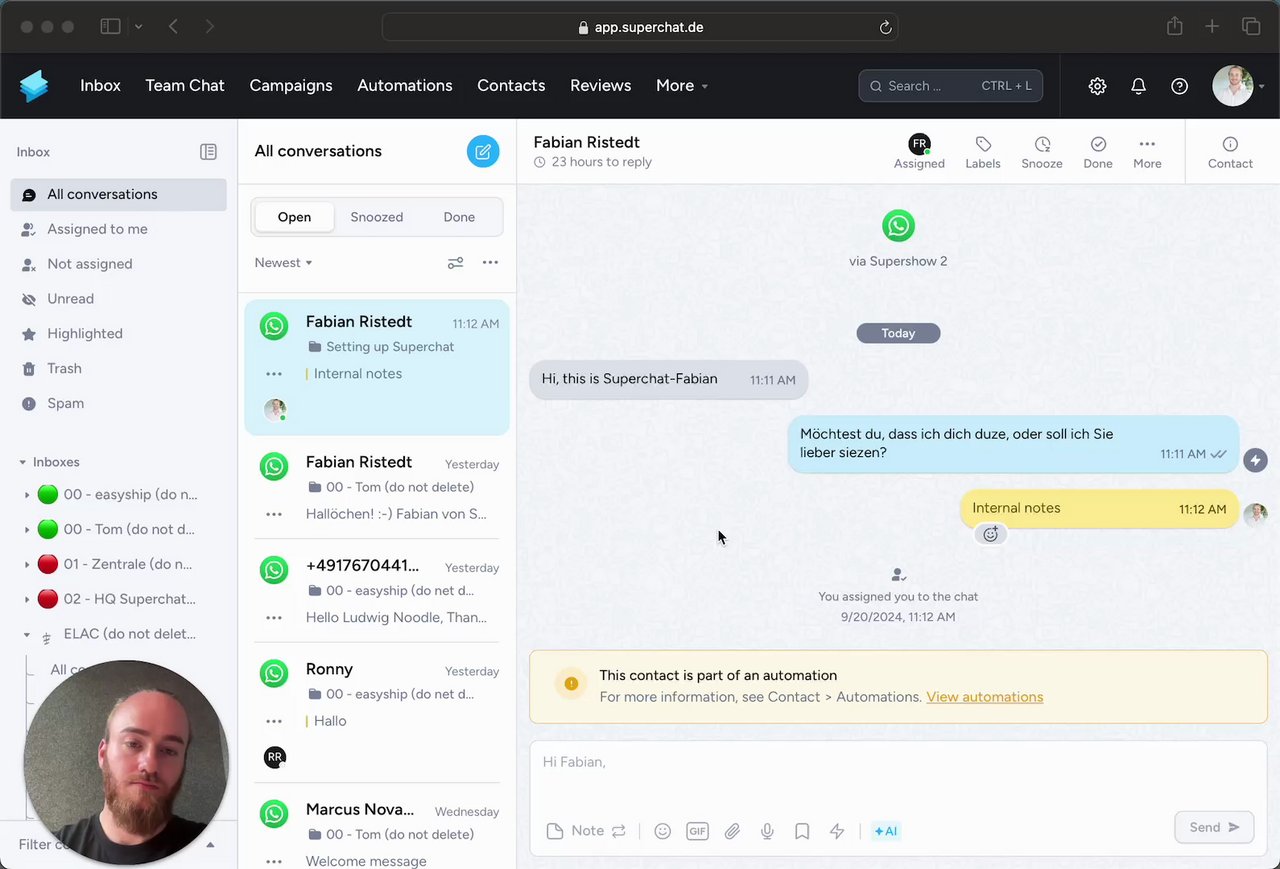
Task: Add emoji reaction to Internal notes
Action: click(x=991, y=534)
